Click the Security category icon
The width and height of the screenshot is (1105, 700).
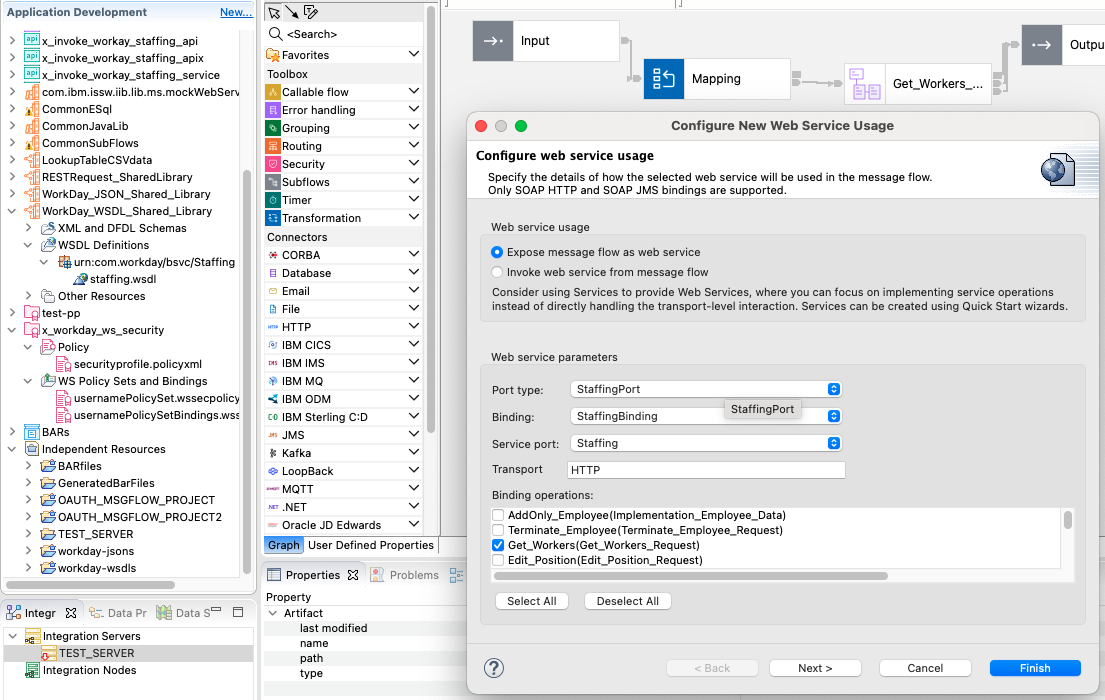point(273,164)
